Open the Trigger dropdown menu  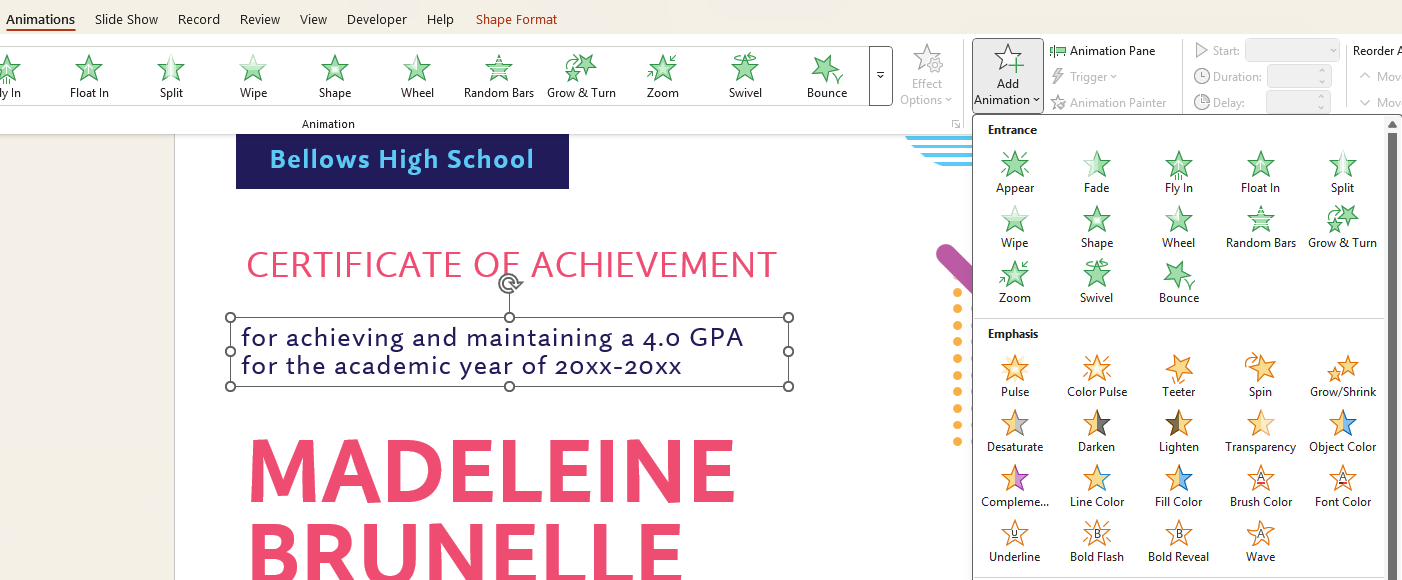[1084, 77]
